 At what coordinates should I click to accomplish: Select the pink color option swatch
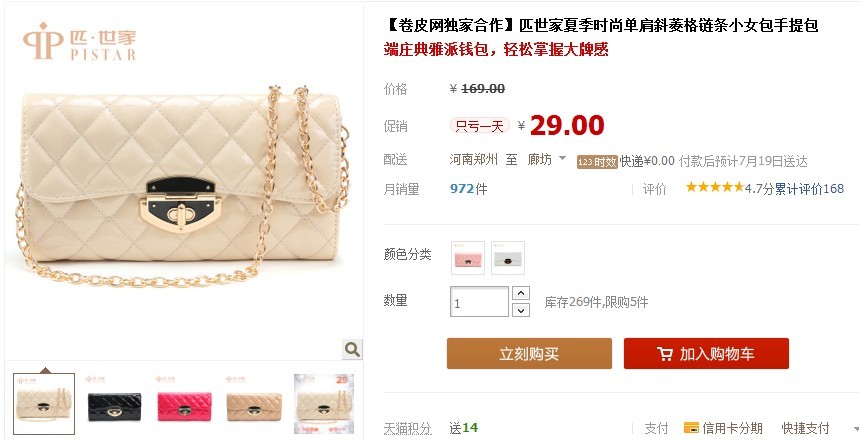pos(467,258)
